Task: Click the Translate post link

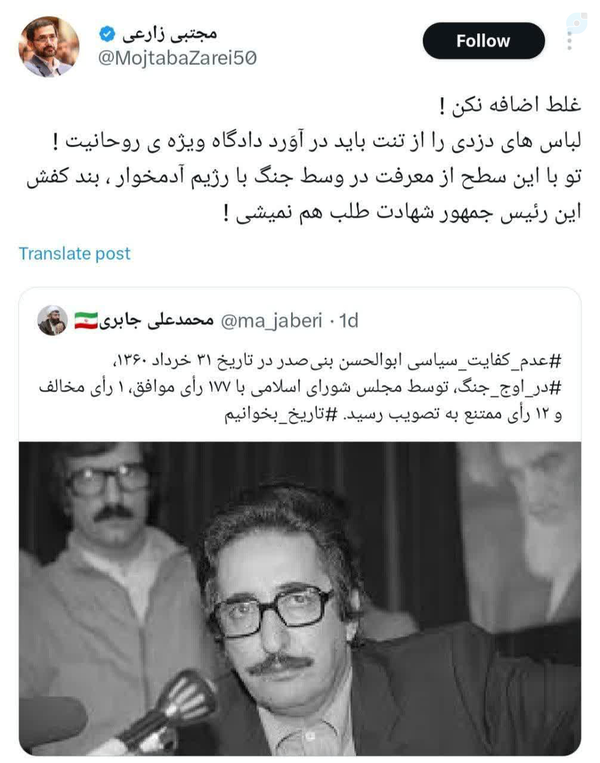Action: [74, 254]
